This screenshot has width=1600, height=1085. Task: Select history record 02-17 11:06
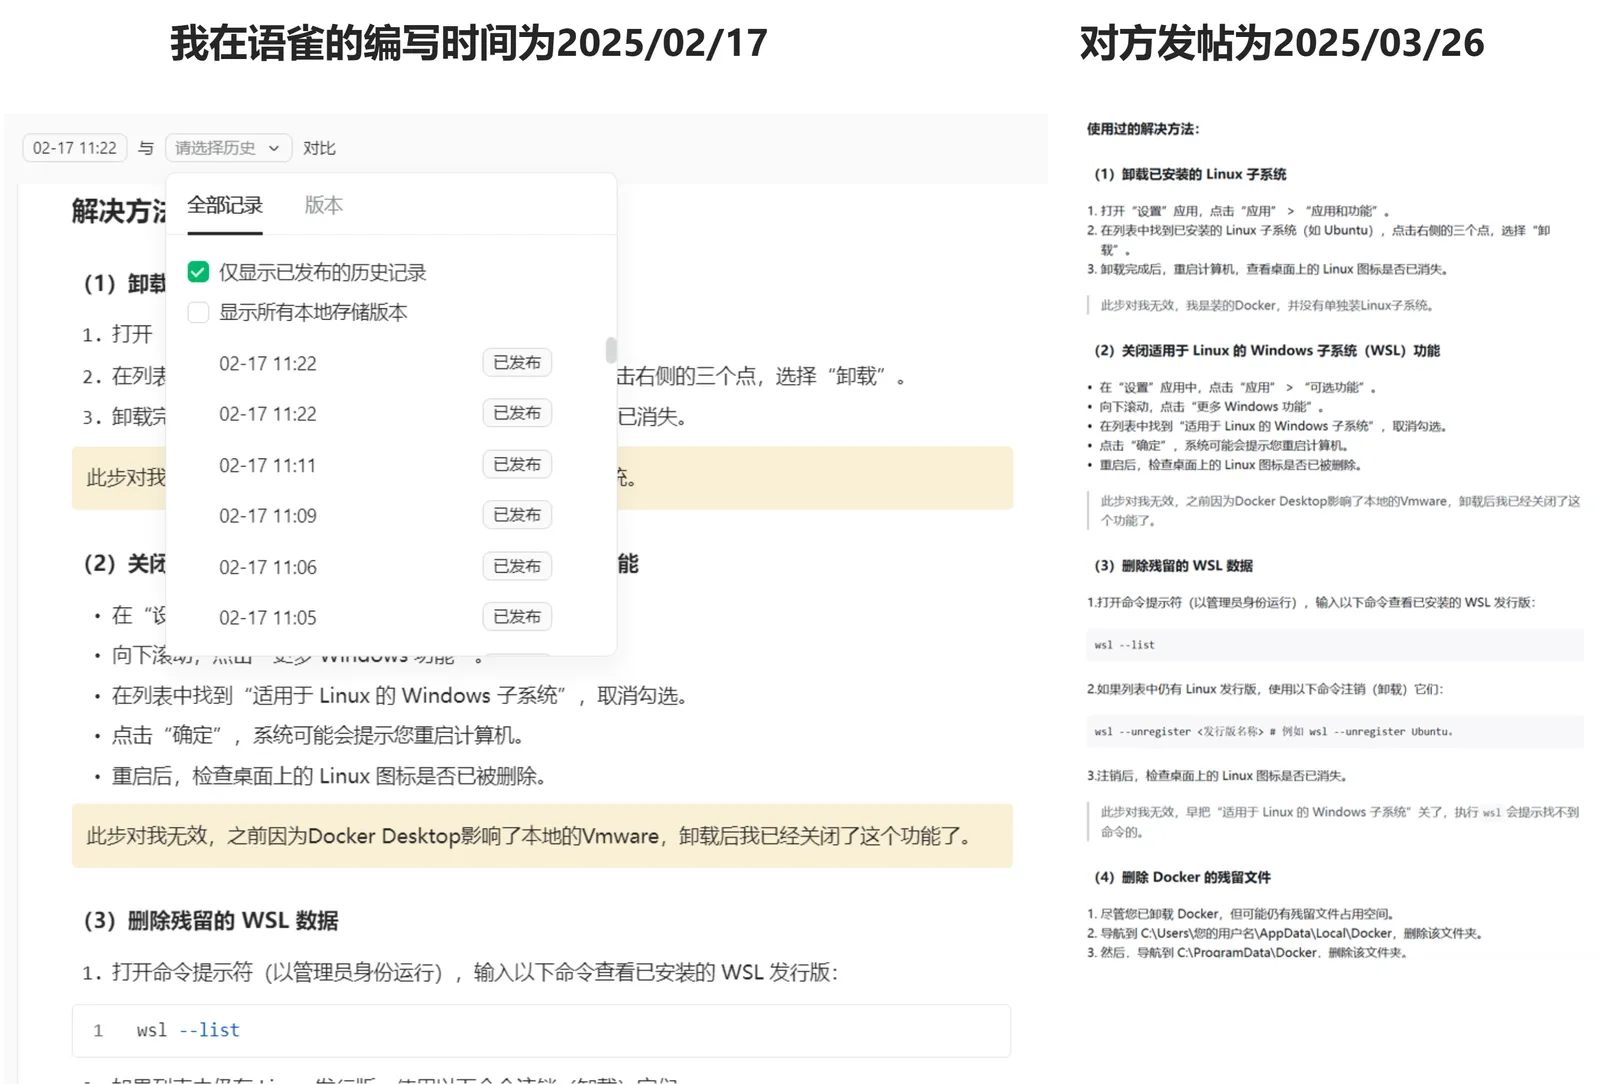tap(266, 566)
